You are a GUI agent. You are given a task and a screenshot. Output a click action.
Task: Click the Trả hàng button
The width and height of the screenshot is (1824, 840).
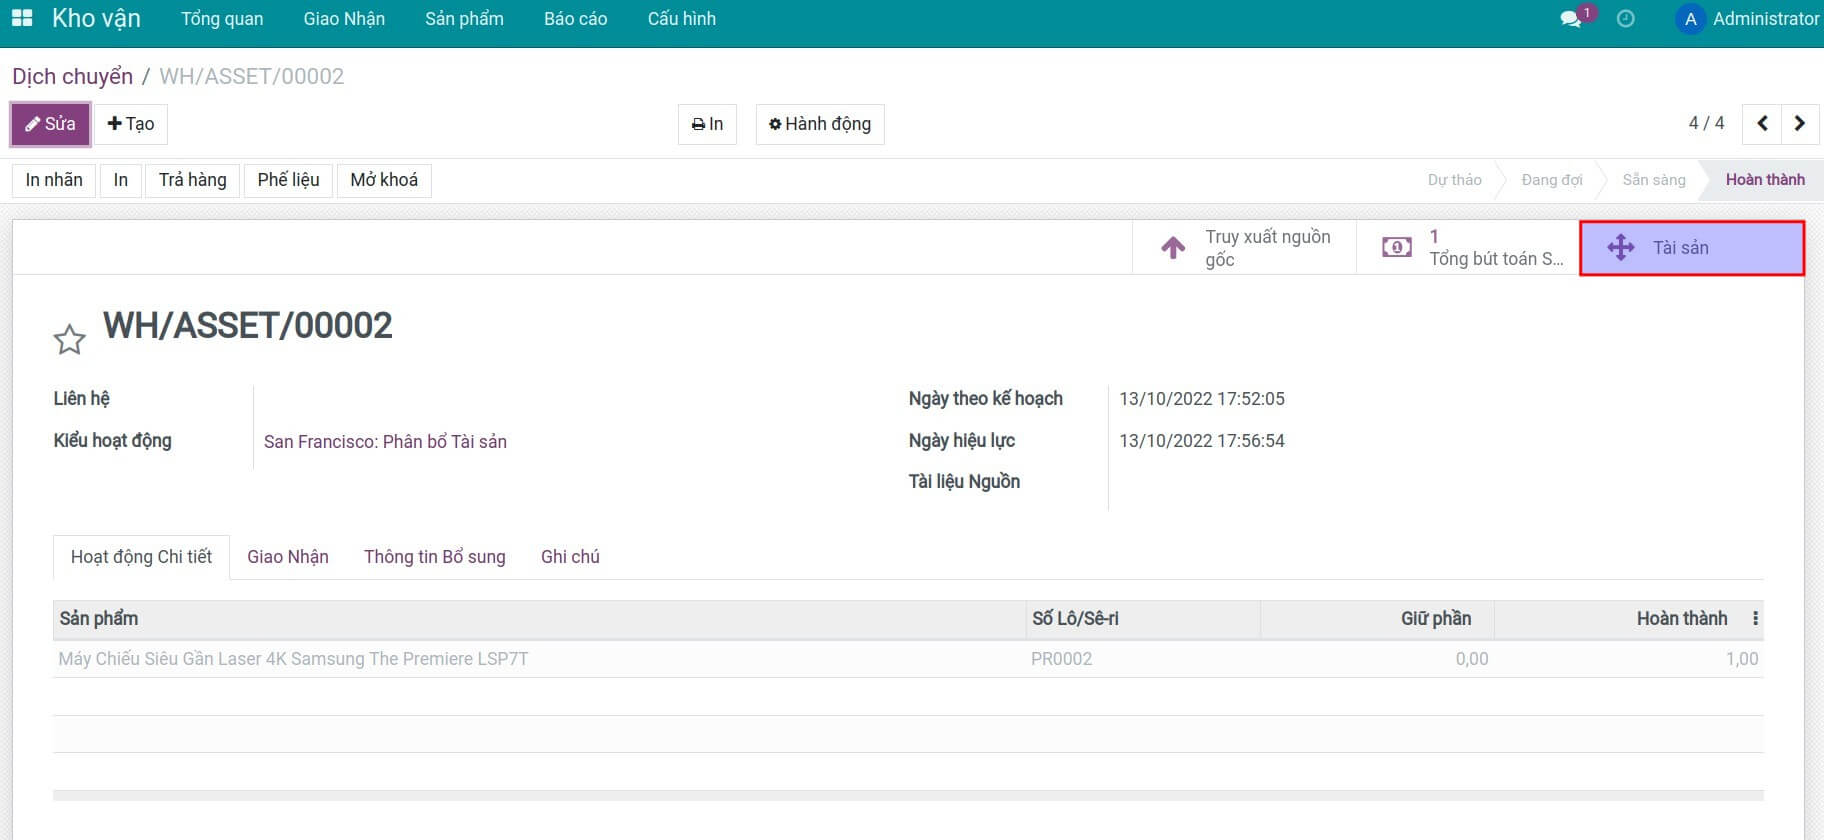192,180
